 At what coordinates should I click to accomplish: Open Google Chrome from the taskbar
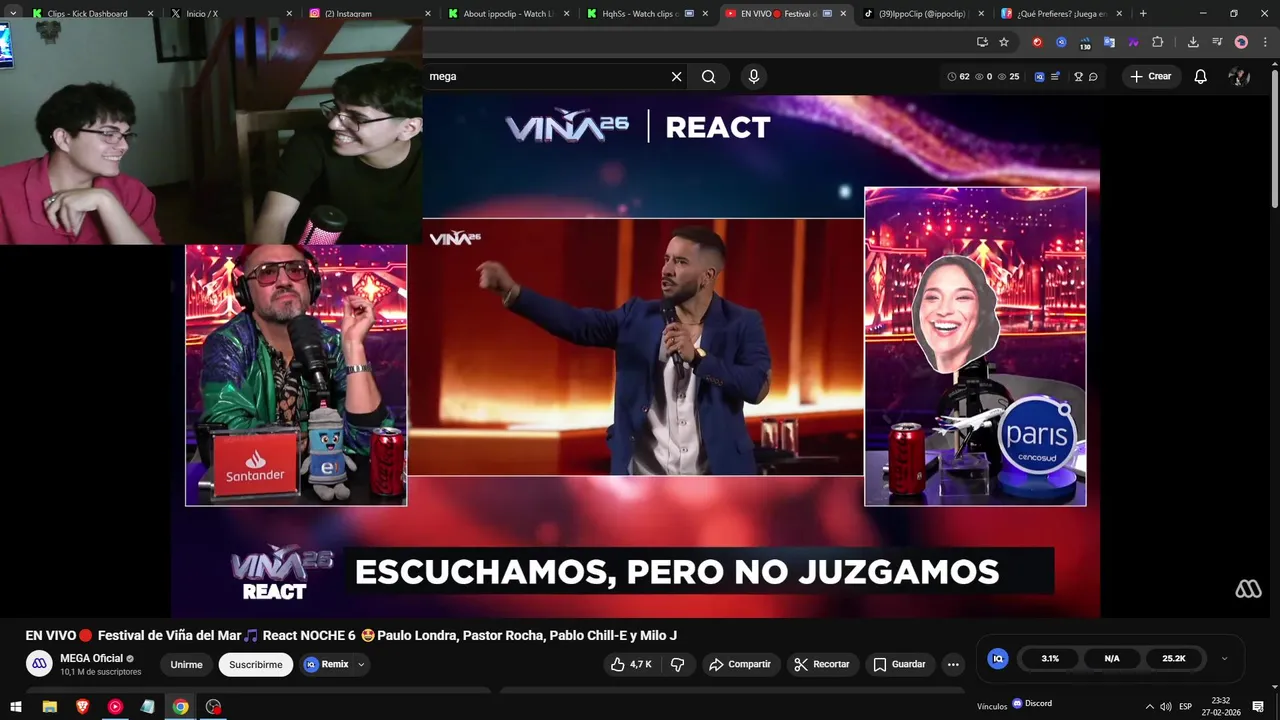click(x=180, y=707)
